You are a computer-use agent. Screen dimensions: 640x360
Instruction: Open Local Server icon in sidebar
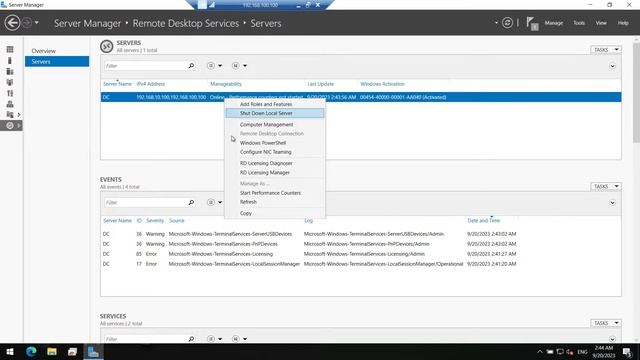click(10, 60)
